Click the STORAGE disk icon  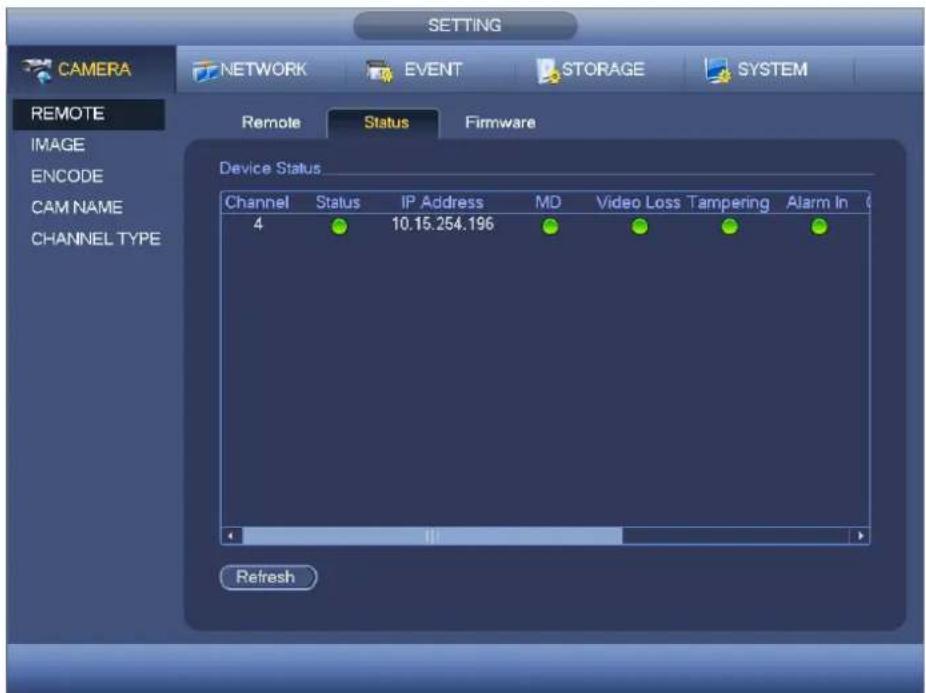pos(547,71)
